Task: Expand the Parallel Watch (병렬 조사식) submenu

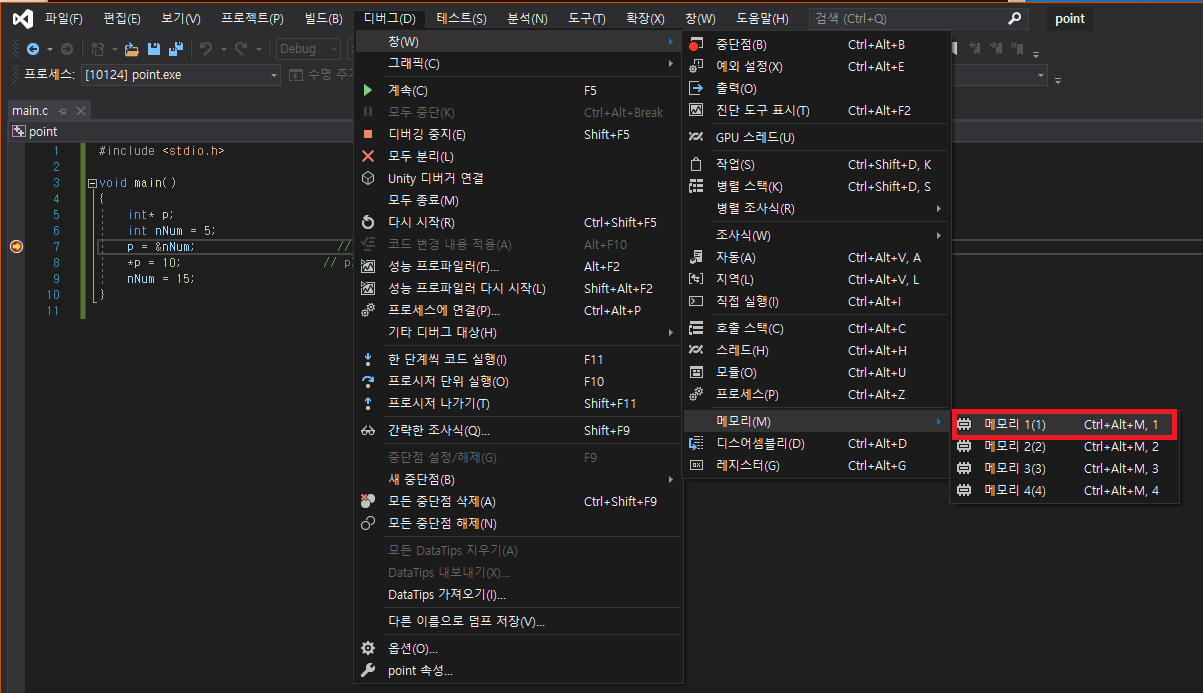Action: coord(816,208)
